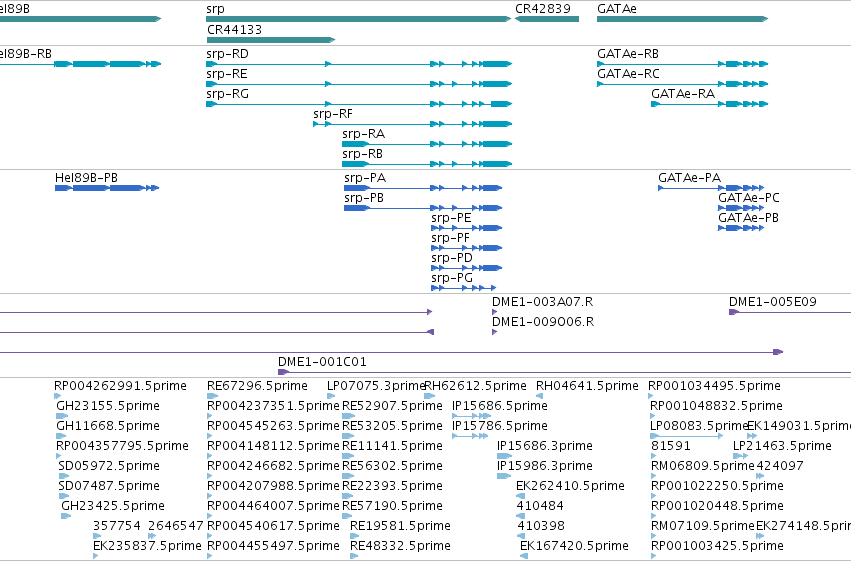Click the LP21463.5prime EST

740,456
